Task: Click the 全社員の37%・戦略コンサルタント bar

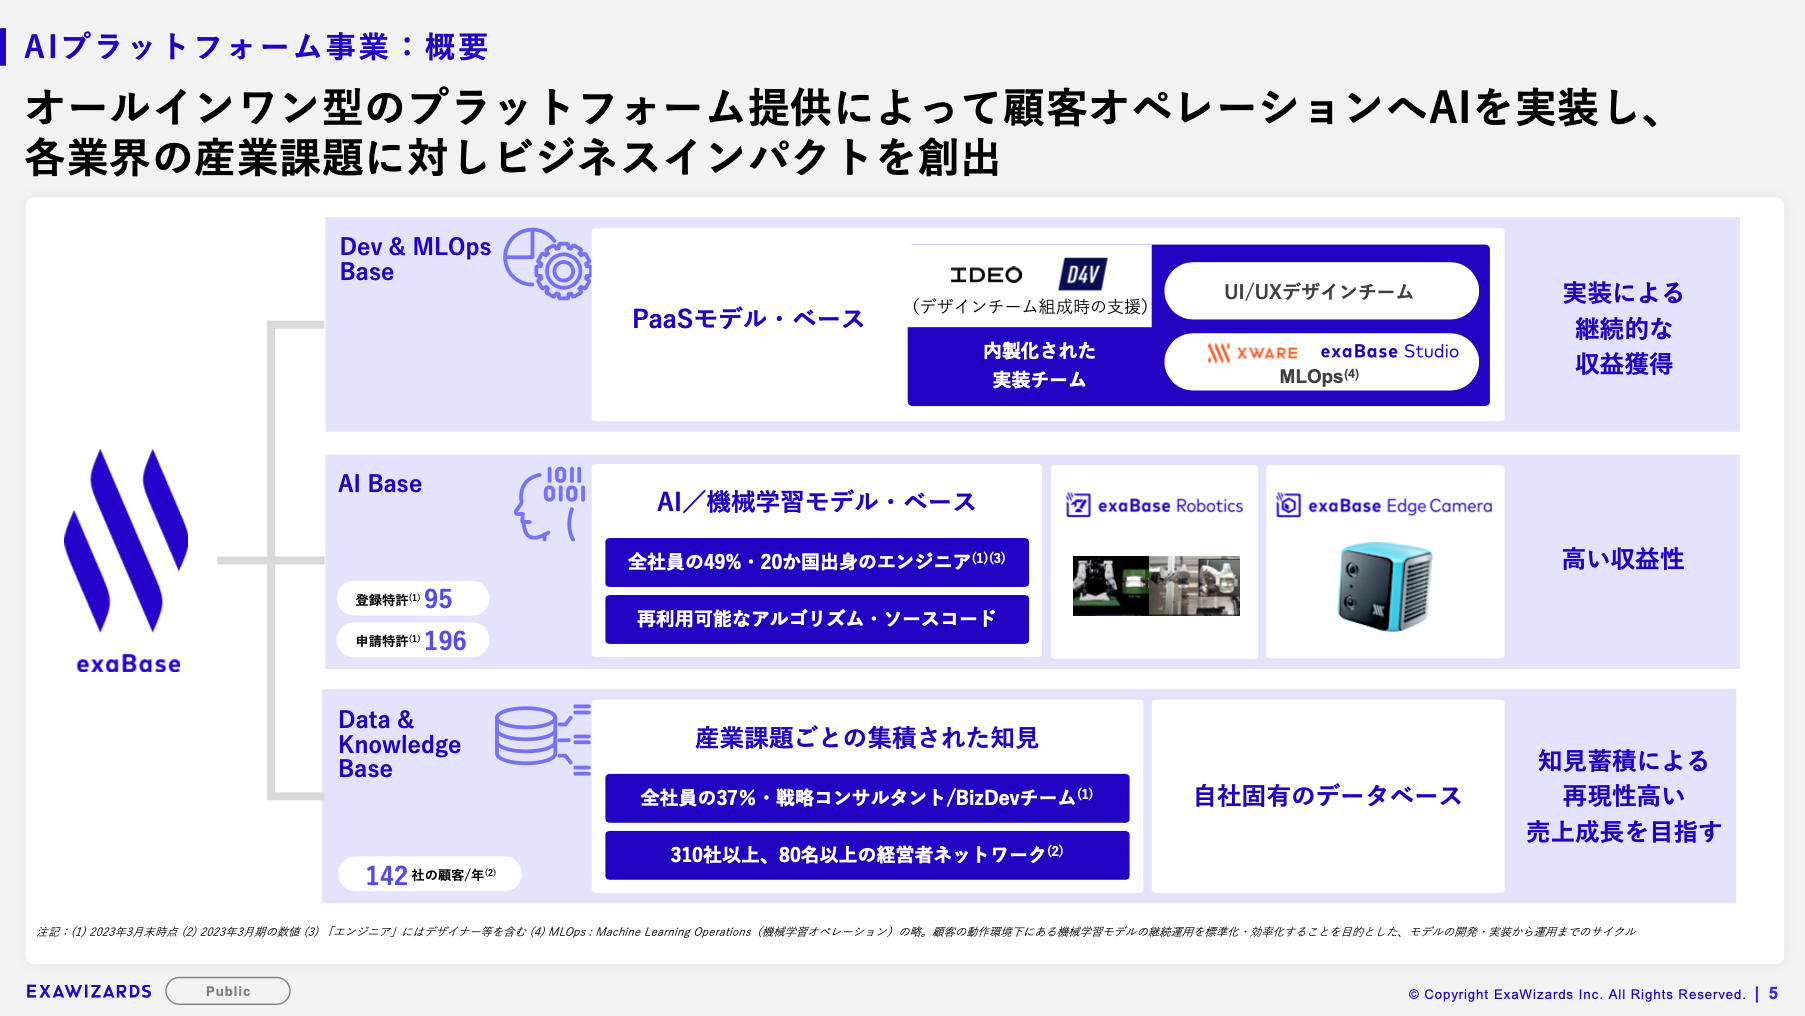Action: [x=867, y=798]
